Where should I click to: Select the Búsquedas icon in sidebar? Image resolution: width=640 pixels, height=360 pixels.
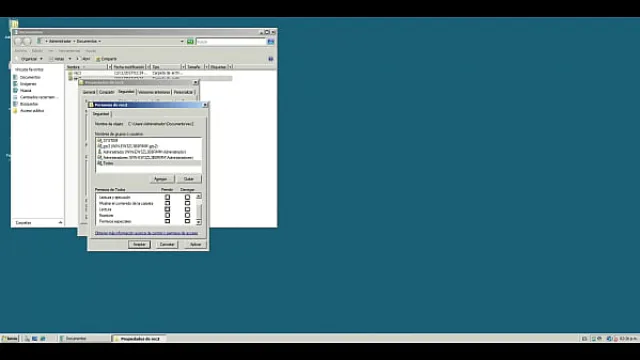click(x=16, y=104)
